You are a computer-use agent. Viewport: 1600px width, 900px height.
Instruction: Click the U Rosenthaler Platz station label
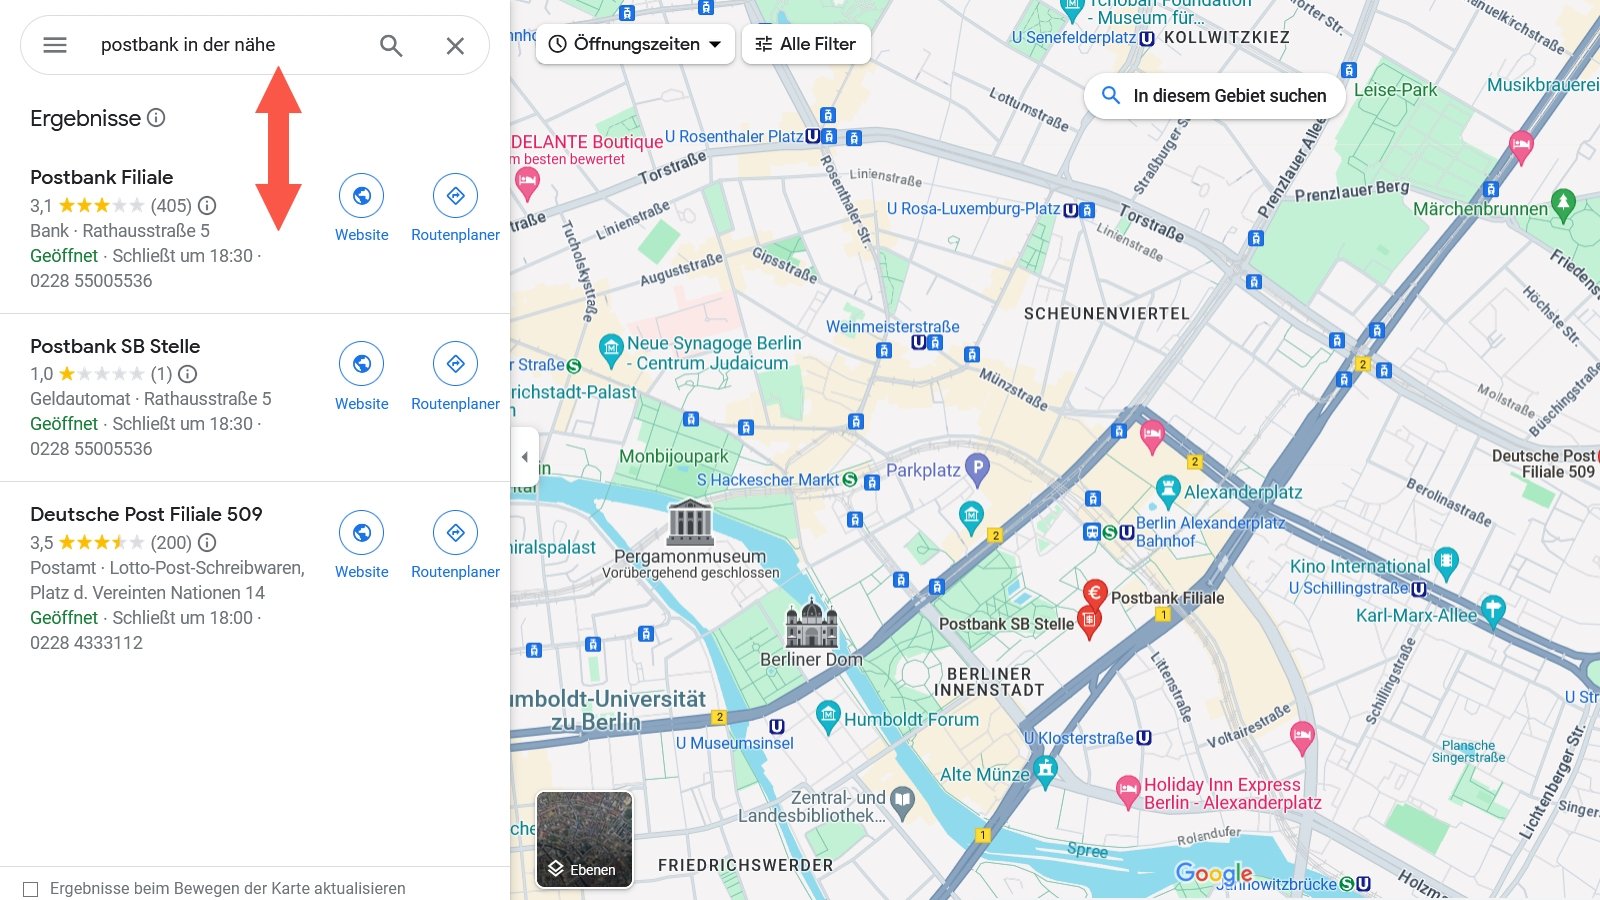coord(734,136)
